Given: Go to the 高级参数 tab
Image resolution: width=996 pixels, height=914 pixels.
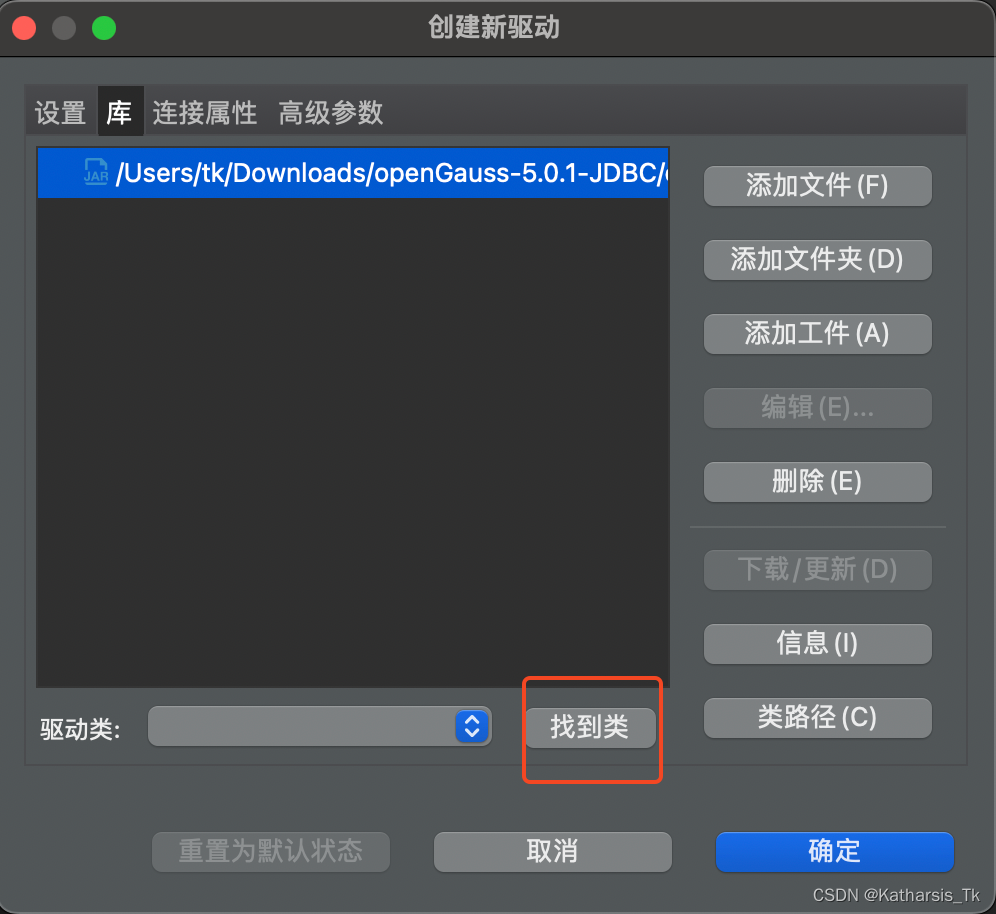Looking at the screenshot, I should [331, 112].
